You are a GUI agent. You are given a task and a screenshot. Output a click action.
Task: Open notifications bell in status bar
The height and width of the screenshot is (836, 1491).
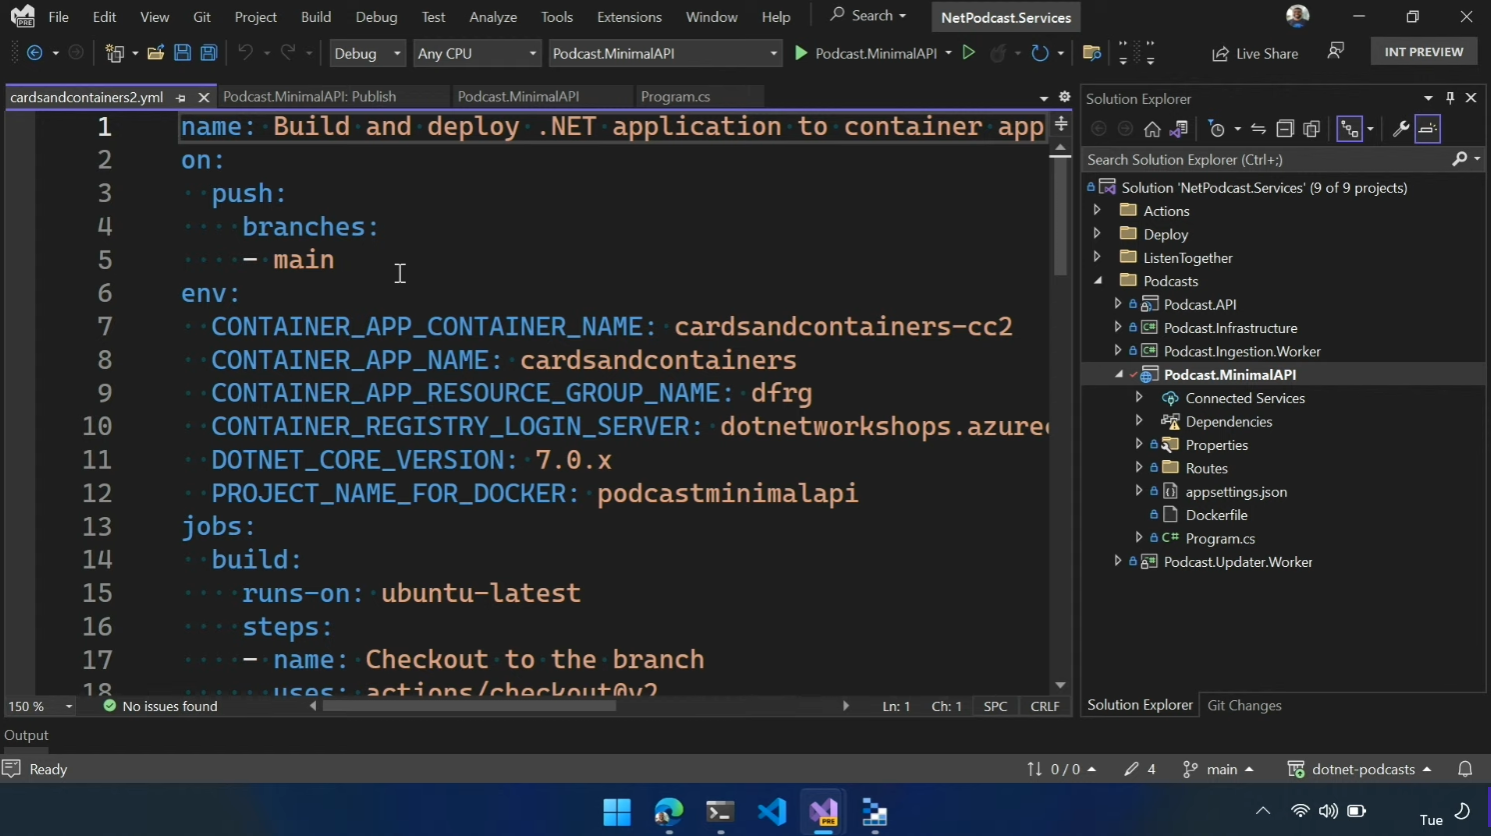[1465, 769]
